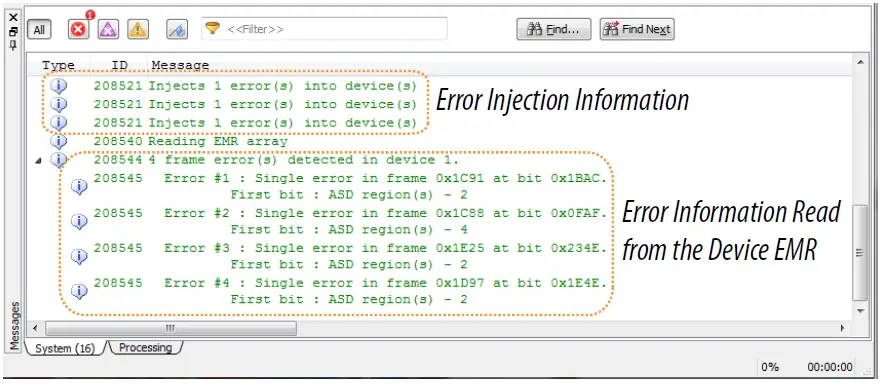Select the Error #3 message row
882x384 pixels.
coord(350,256)
